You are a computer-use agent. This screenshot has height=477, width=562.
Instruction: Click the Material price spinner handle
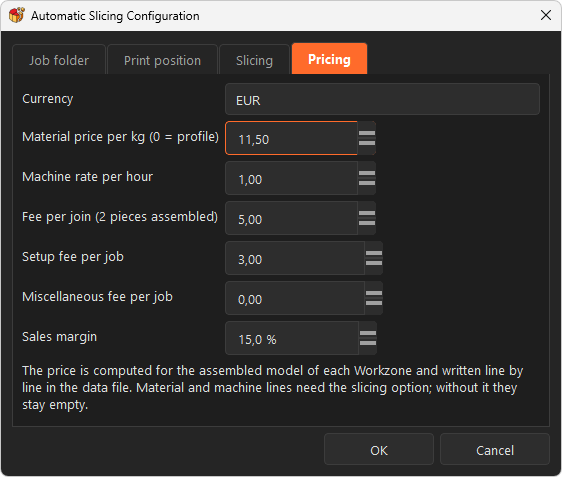pyautogui.click(x=367, y=138)
